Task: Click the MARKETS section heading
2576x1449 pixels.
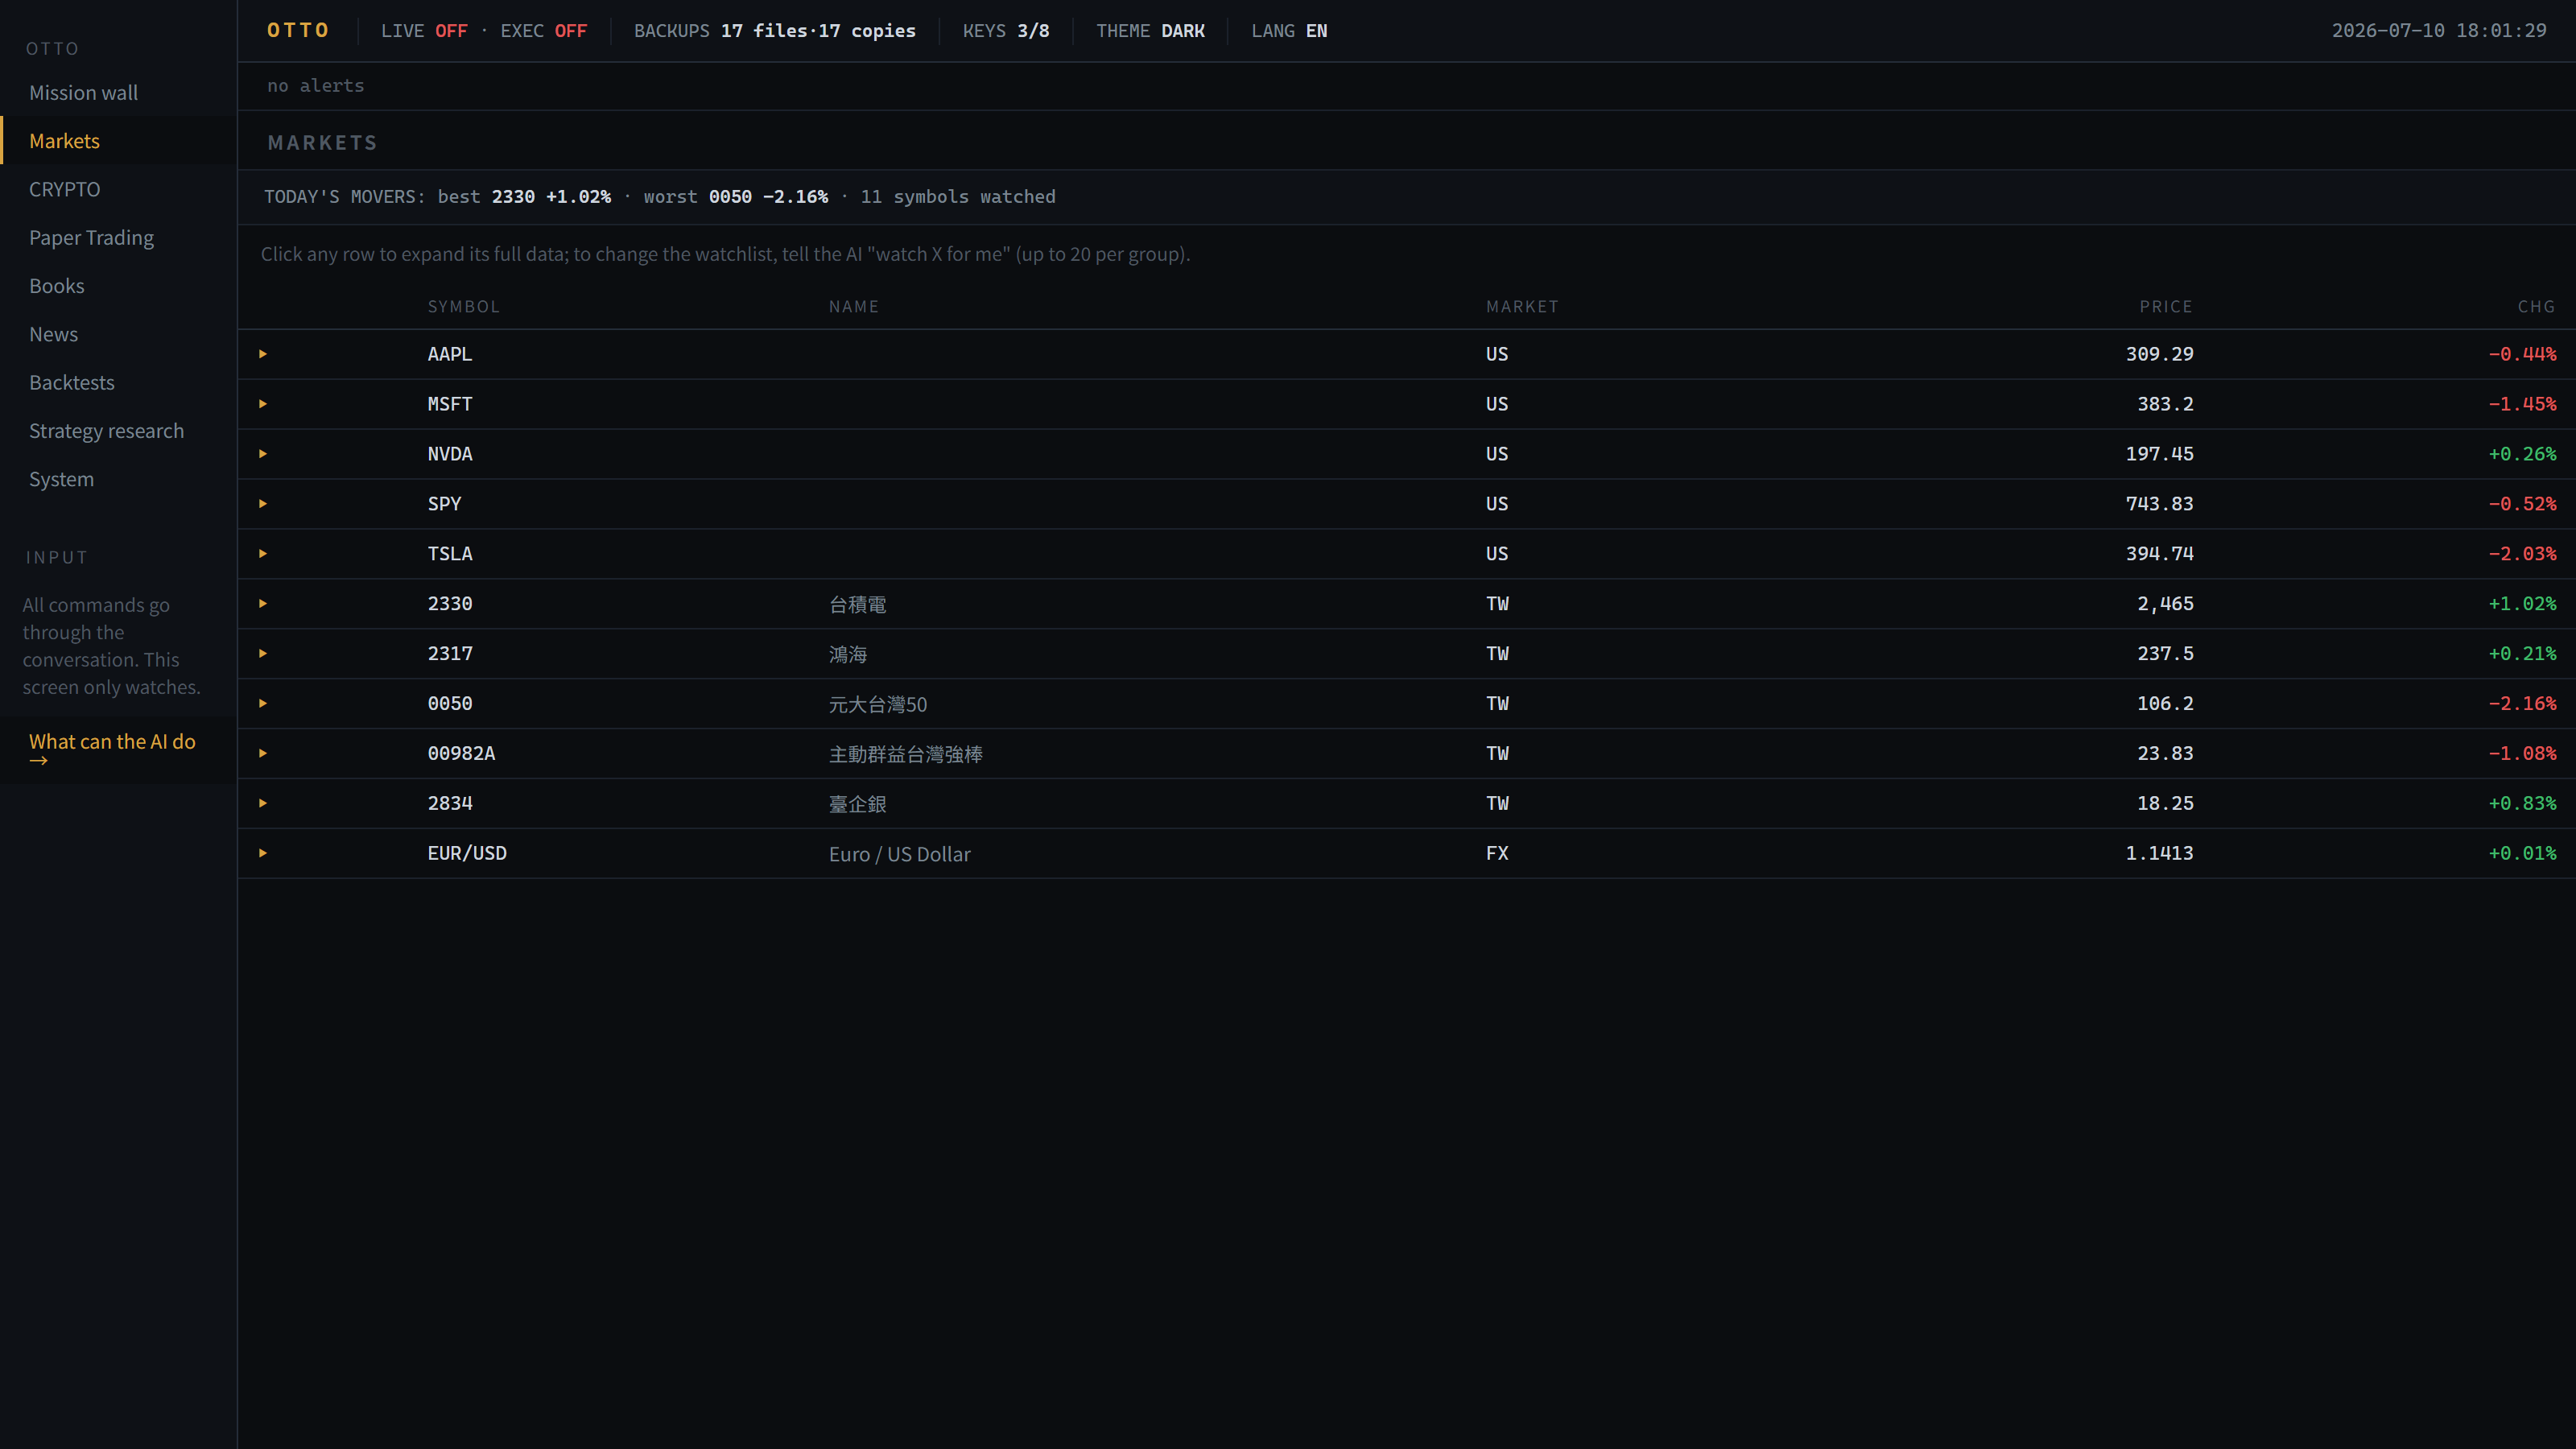Action: click(323, 143)
